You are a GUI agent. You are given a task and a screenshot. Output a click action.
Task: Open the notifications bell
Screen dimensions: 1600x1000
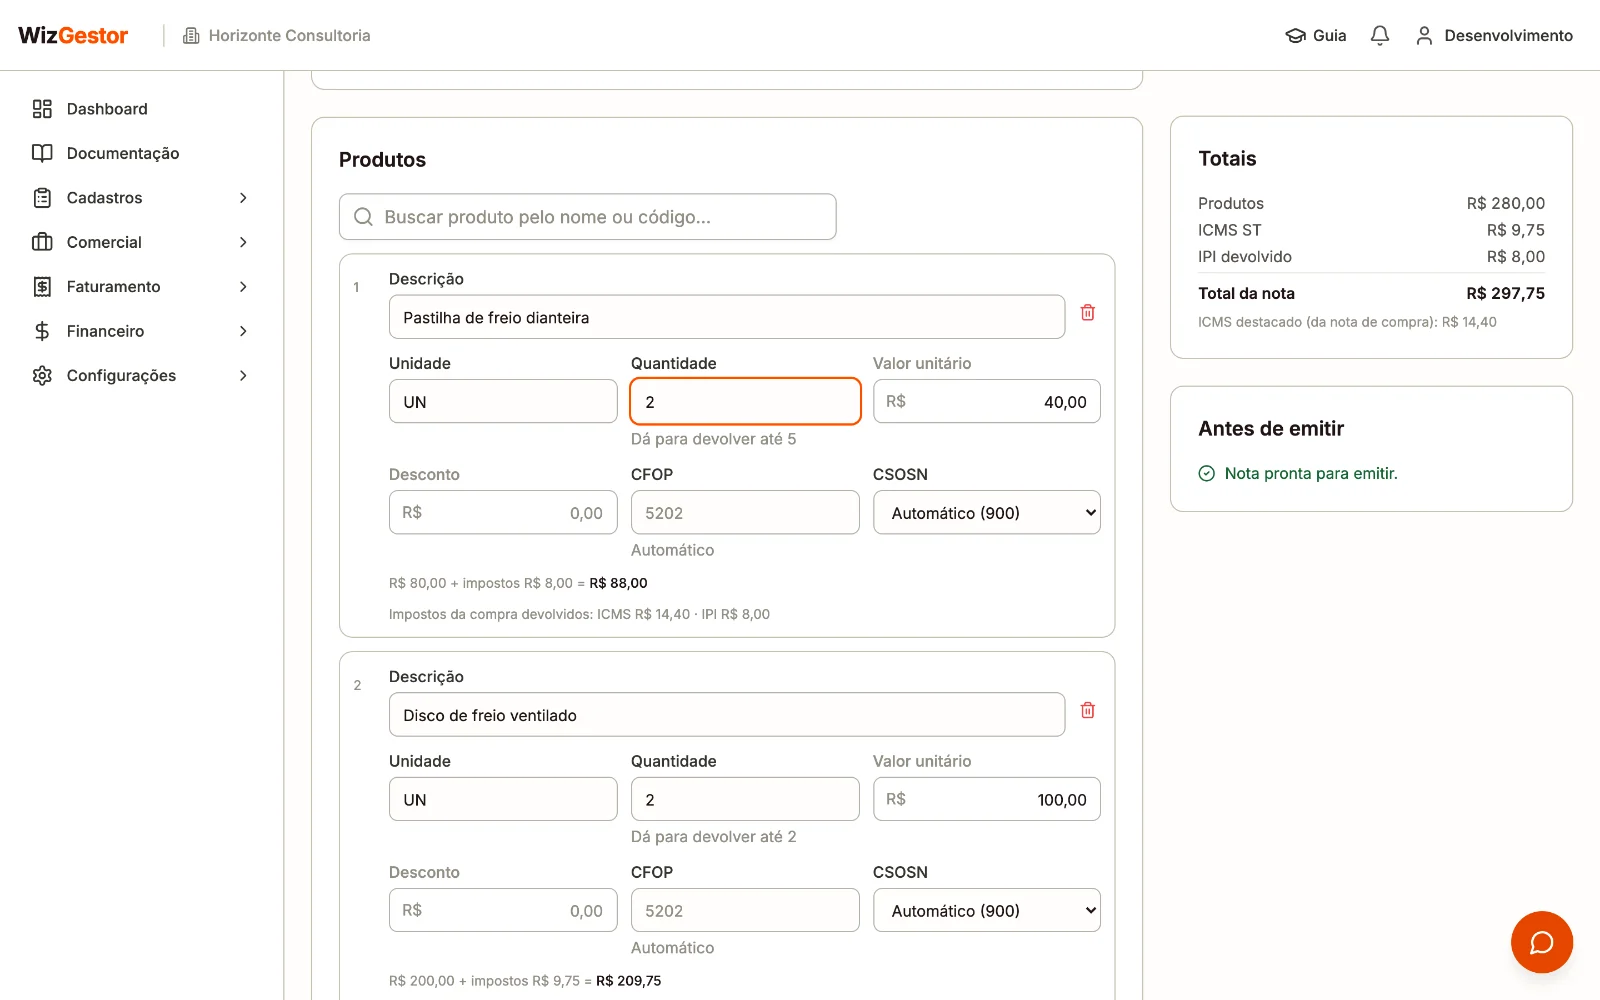tap(1380, 35)
